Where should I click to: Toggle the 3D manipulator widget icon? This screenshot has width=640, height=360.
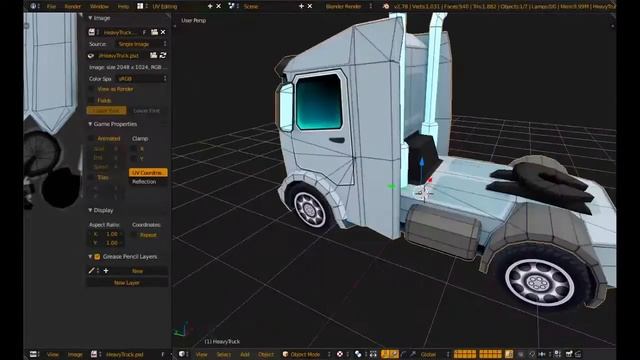385,354
